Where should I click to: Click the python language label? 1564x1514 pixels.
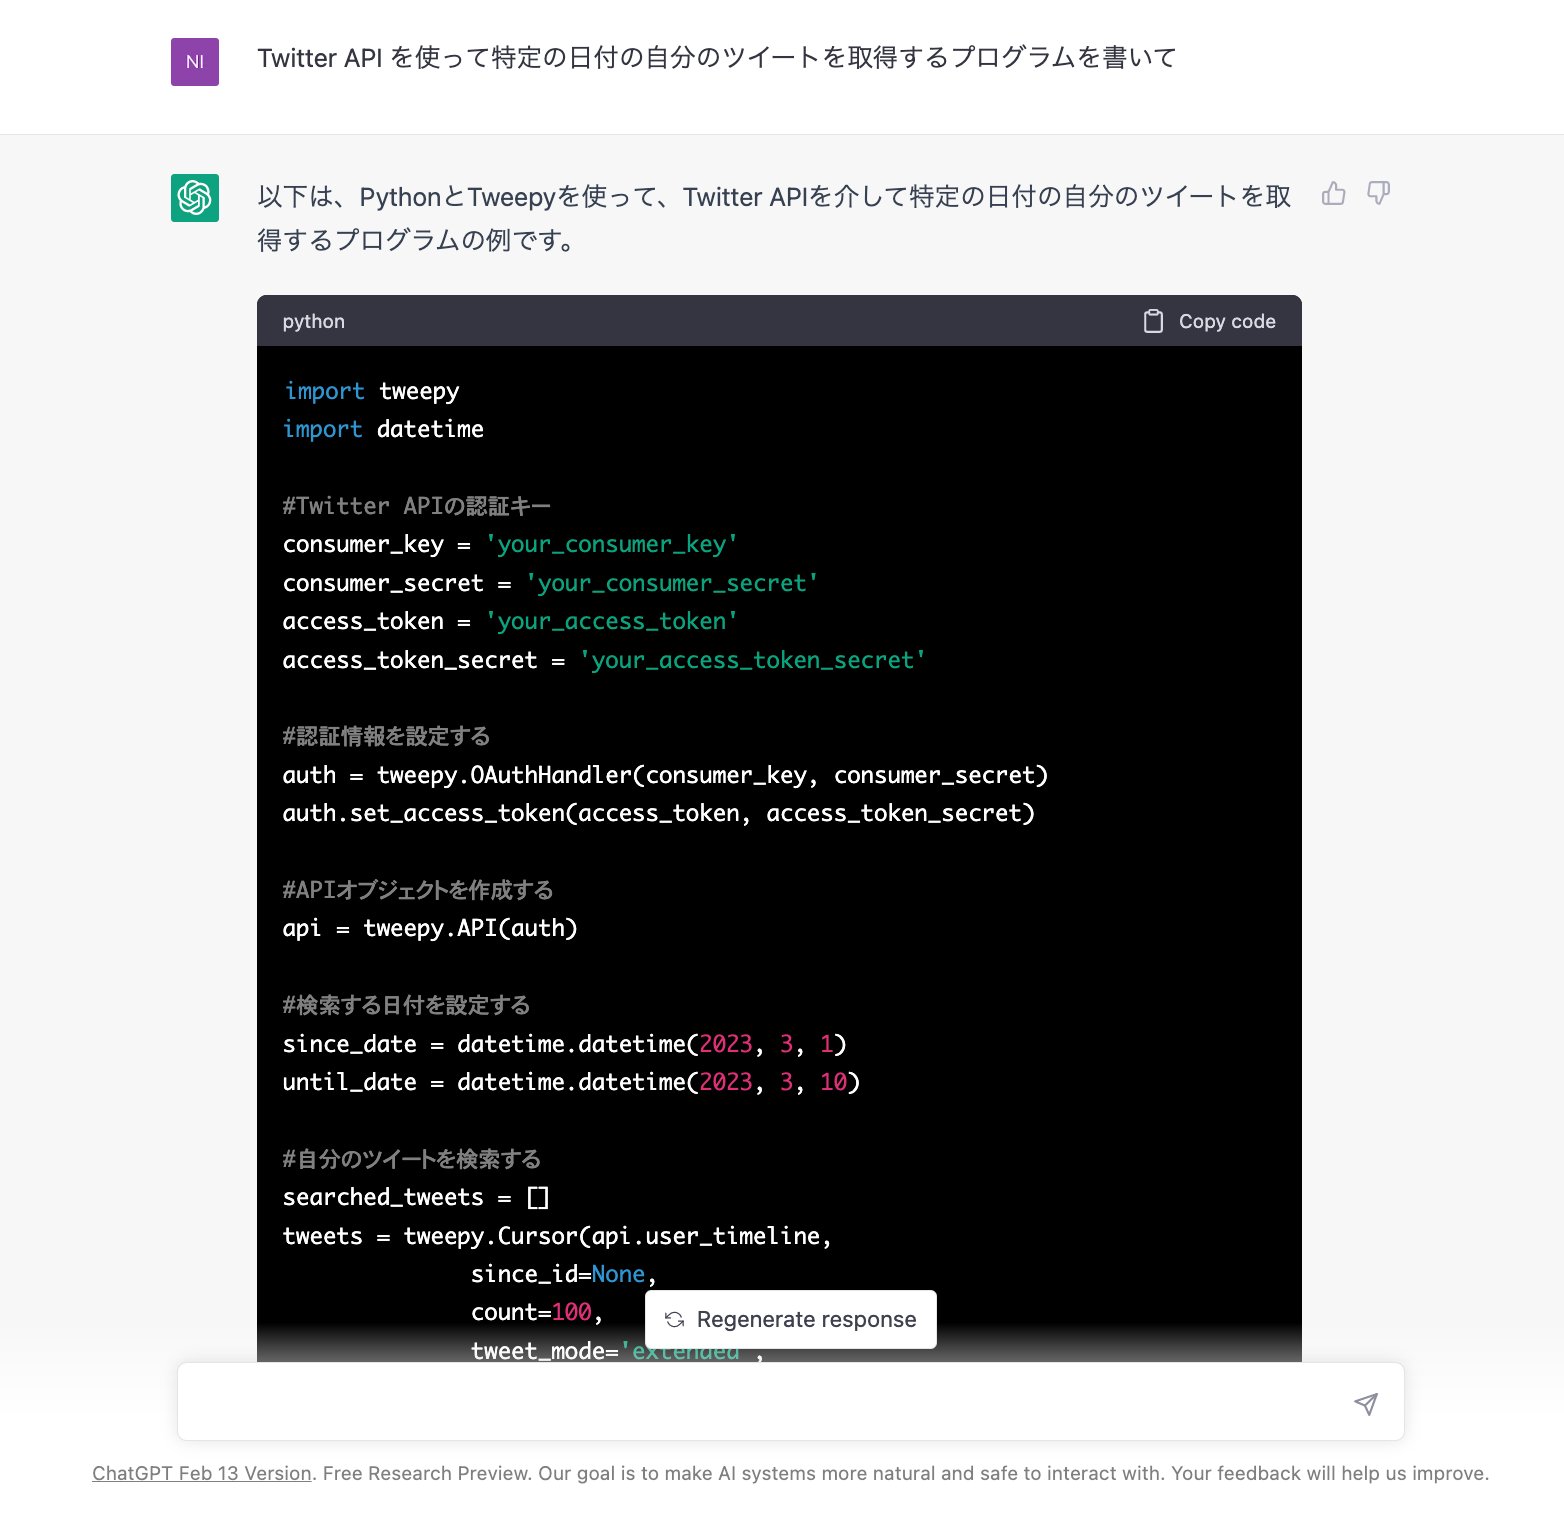click(x=313, y=321)
